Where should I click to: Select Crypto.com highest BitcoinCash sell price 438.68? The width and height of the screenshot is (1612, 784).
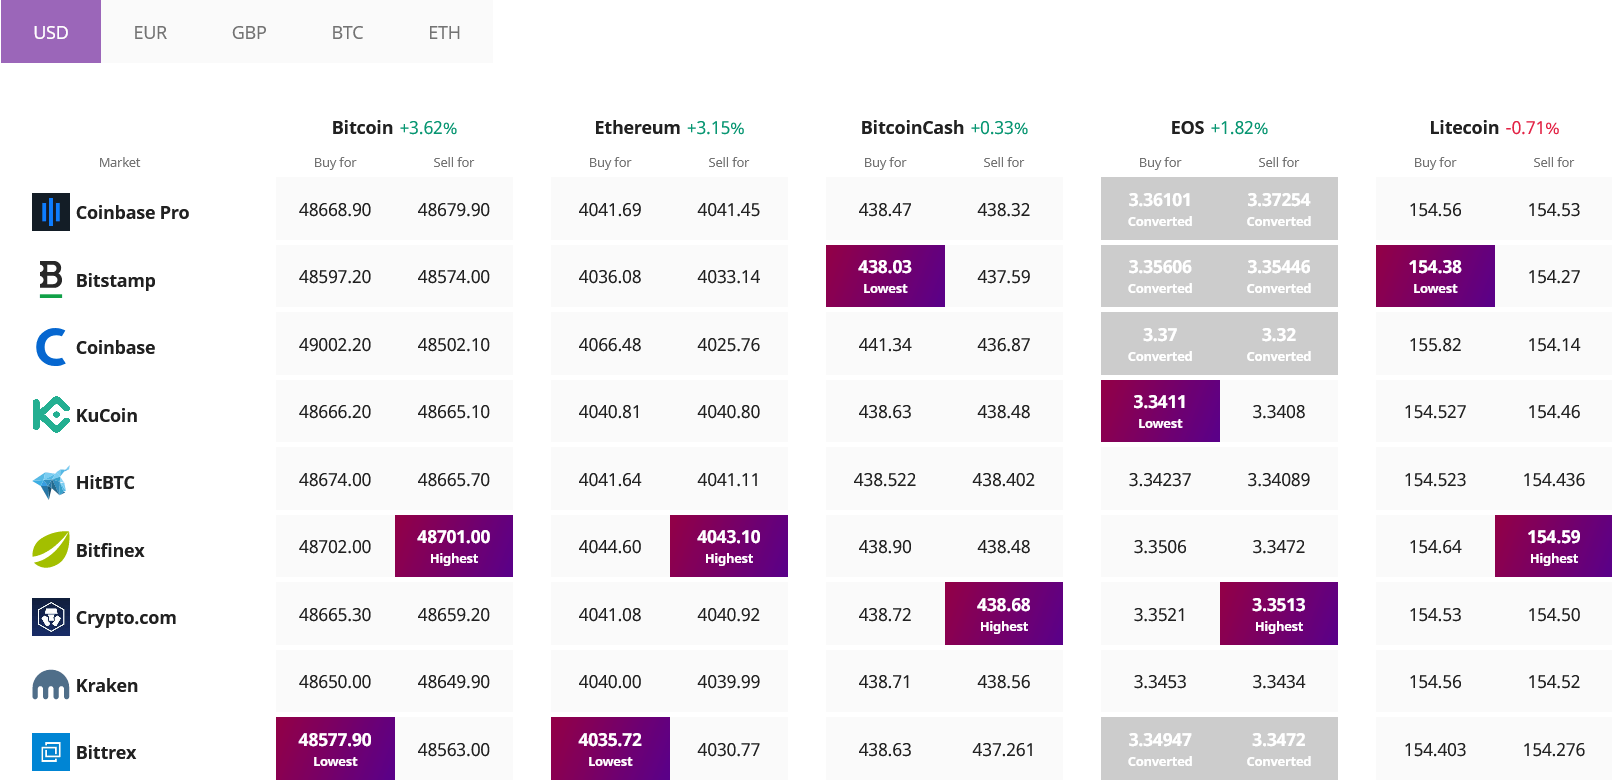[x=1004, y=613]
